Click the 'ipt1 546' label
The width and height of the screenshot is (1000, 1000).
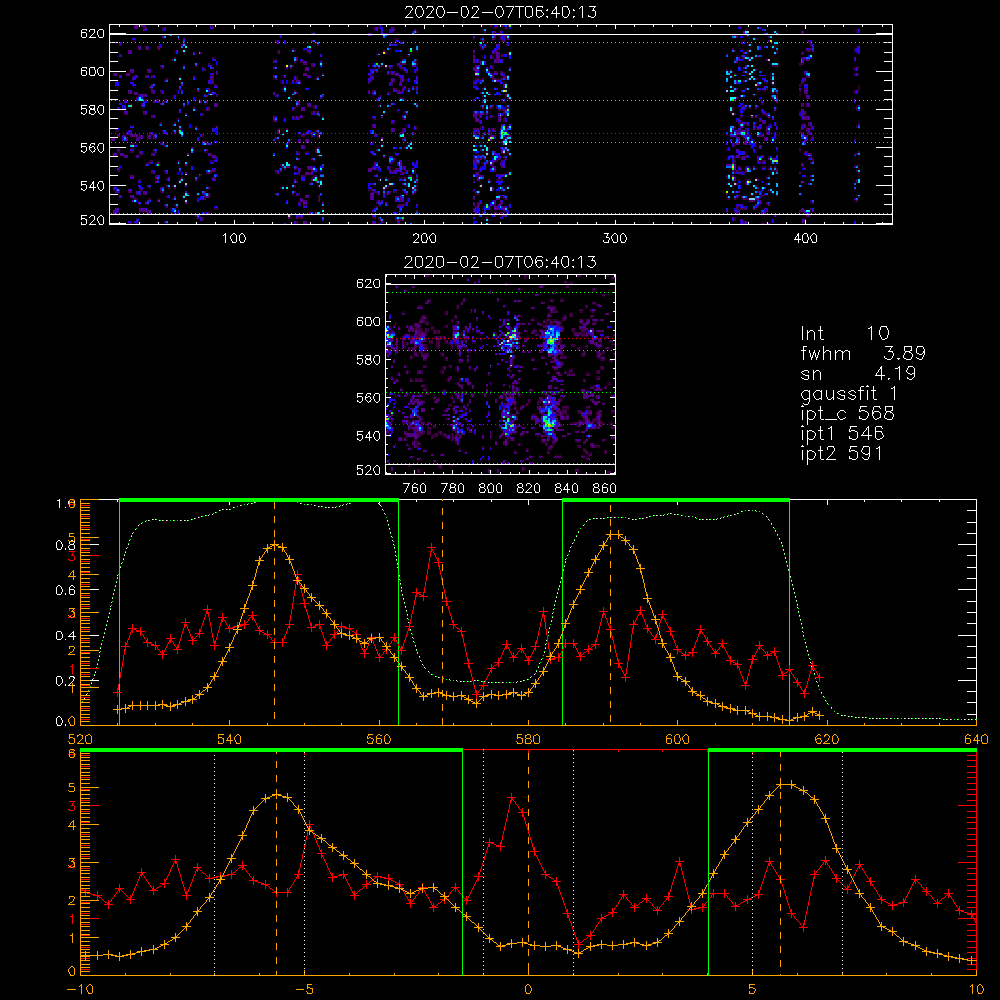coord(842,434)
